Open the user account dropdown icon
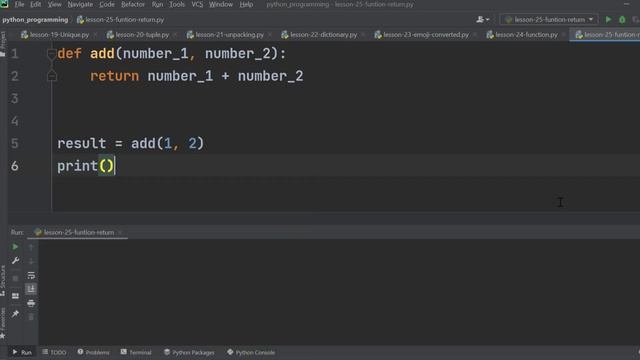The image size is (640, 360). pyautogui.click(x=483, y=20)
